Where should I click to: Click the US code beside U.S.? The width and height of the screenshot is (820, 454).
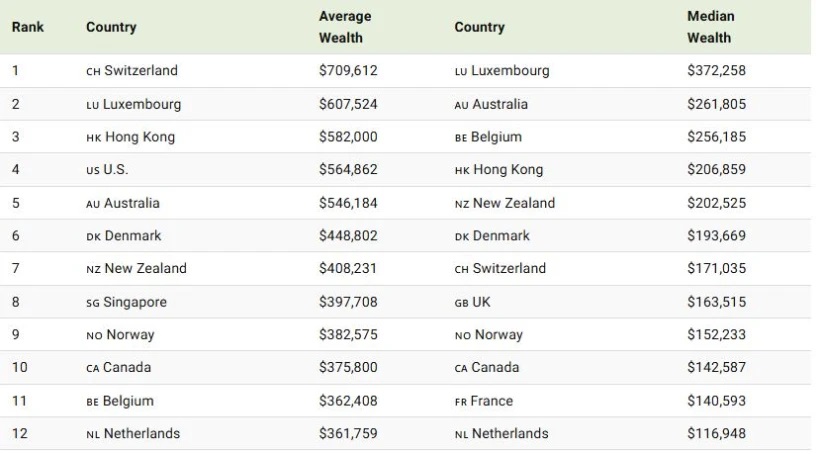[x=93, y=171]
